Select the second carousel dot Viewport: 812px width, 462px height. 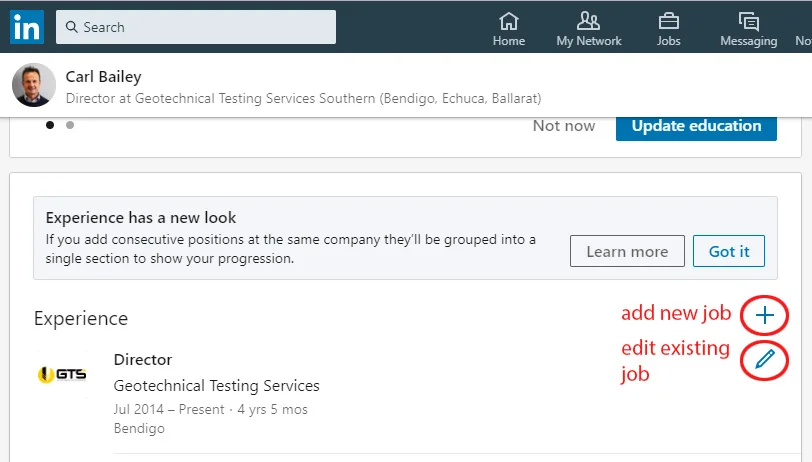click(70, 125)
